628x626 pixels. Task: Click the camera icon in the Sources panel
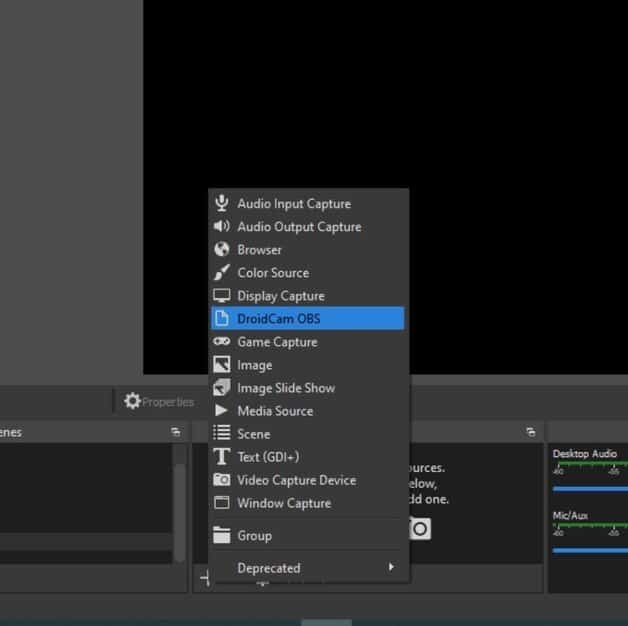(420, 529)
